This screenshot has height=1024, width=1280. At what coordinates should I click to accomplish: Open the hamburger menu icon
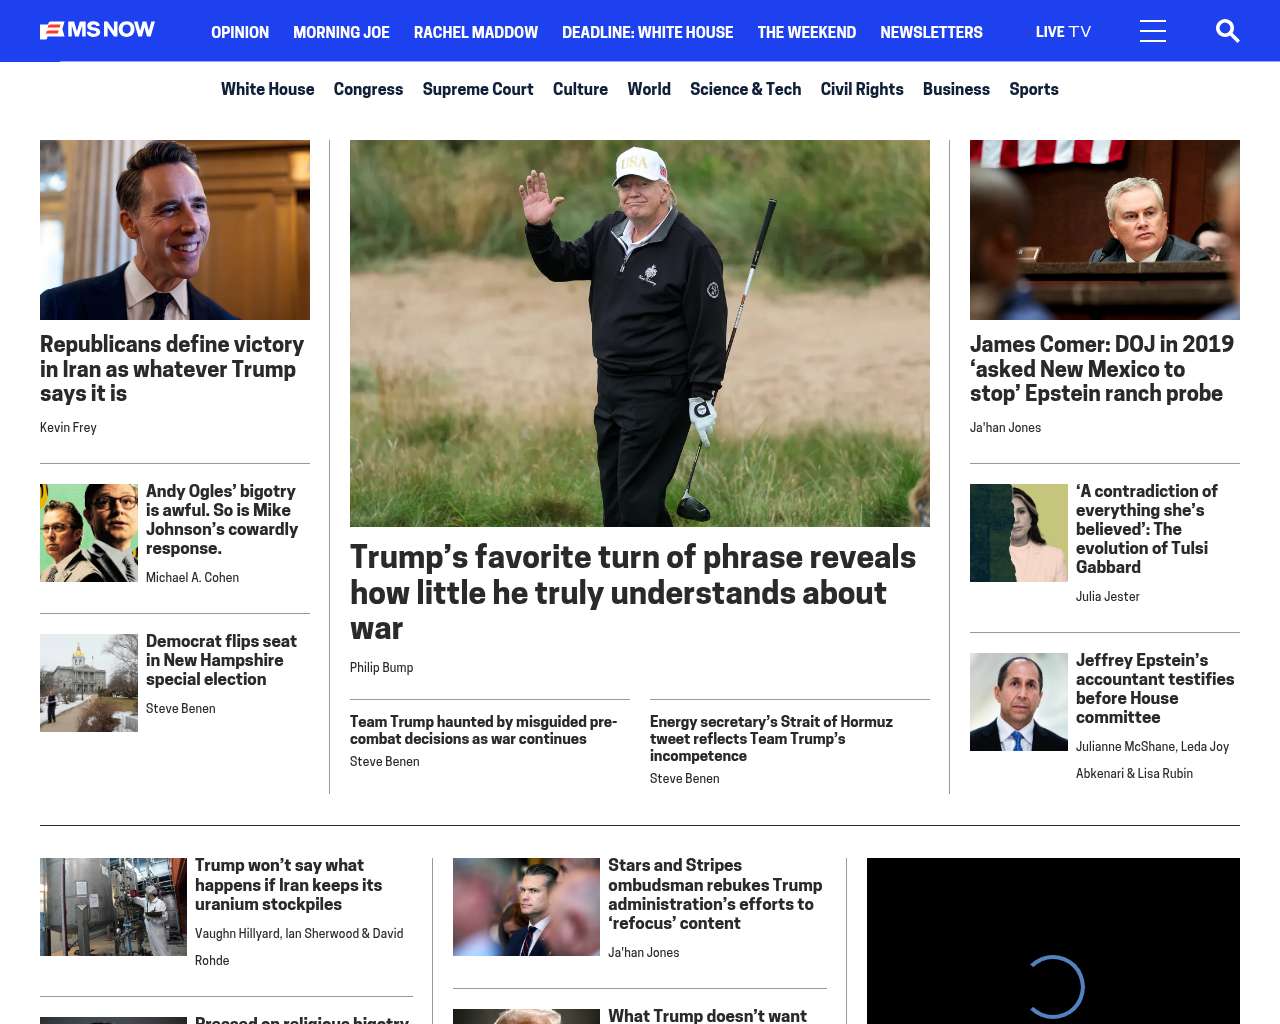click(1152, 32)
